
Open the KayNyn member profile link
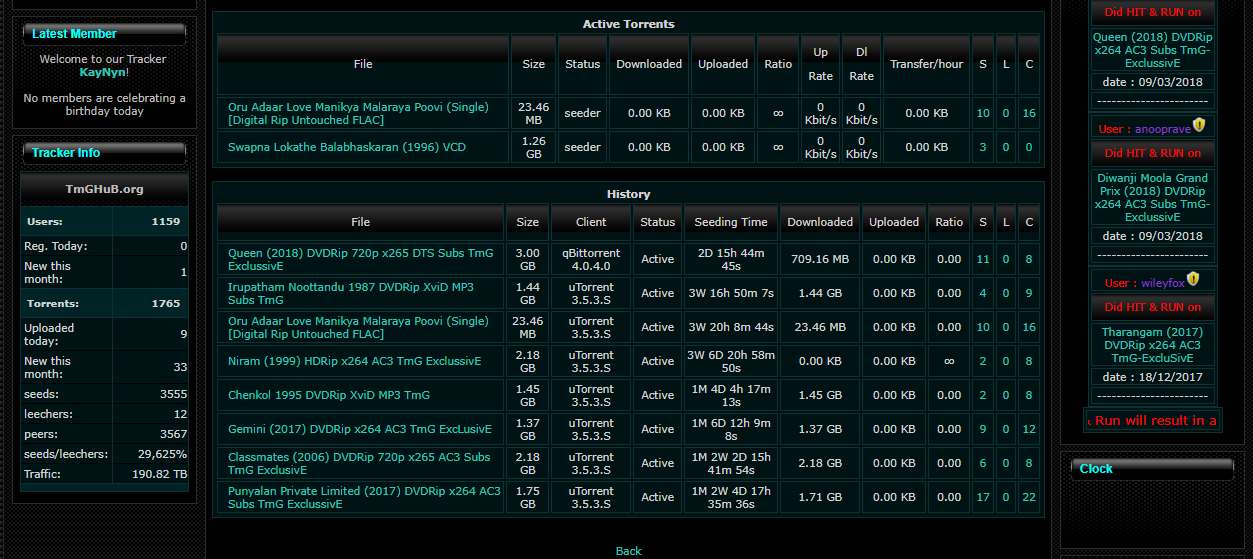[x=103, y=73]
